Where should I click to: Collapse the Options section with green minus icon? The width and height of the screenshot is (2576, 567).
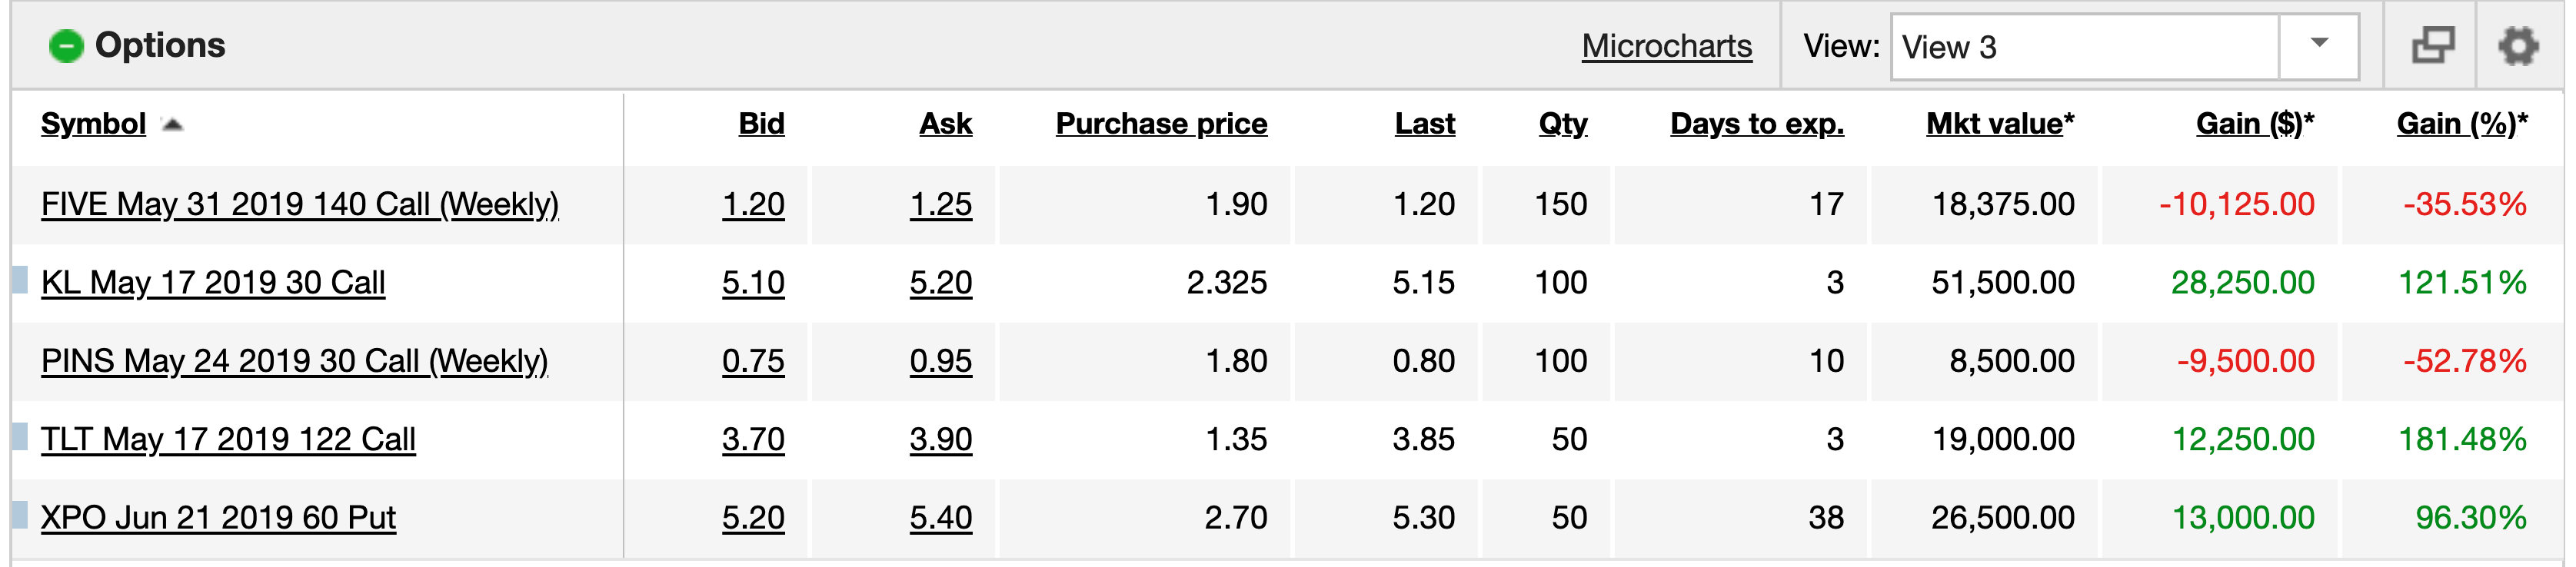(x=66, y=46)
